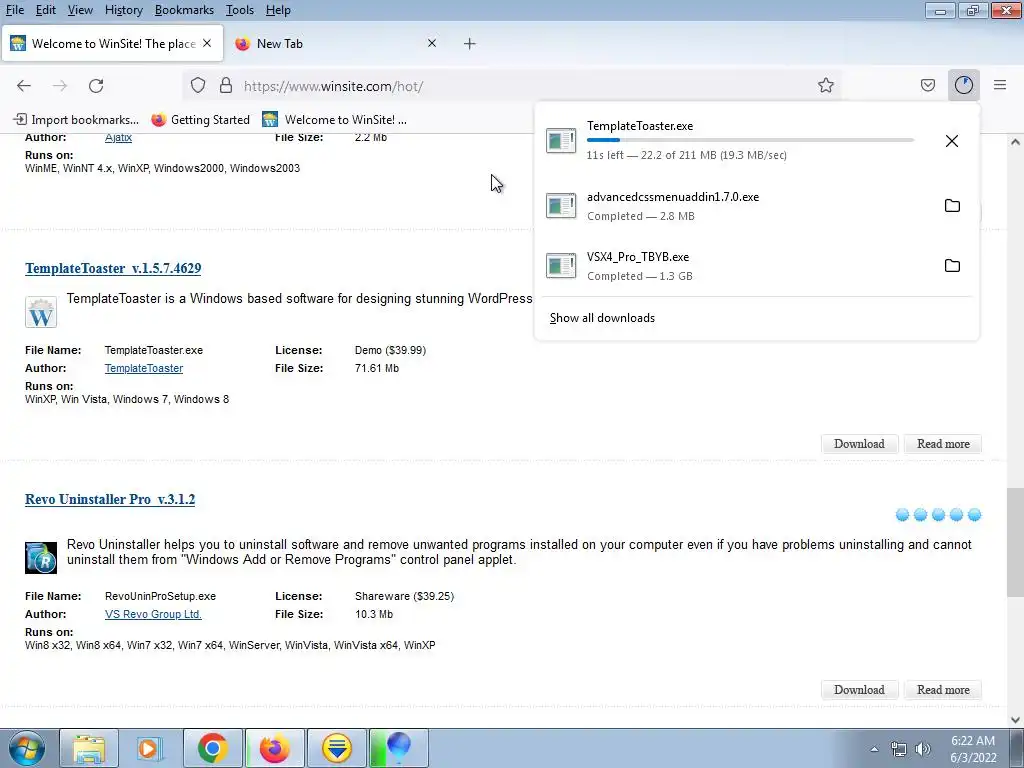Launch Windows Media Player from taskbar
The height and width of the screenshot is (768, 1024).
[x=150, y=748]
